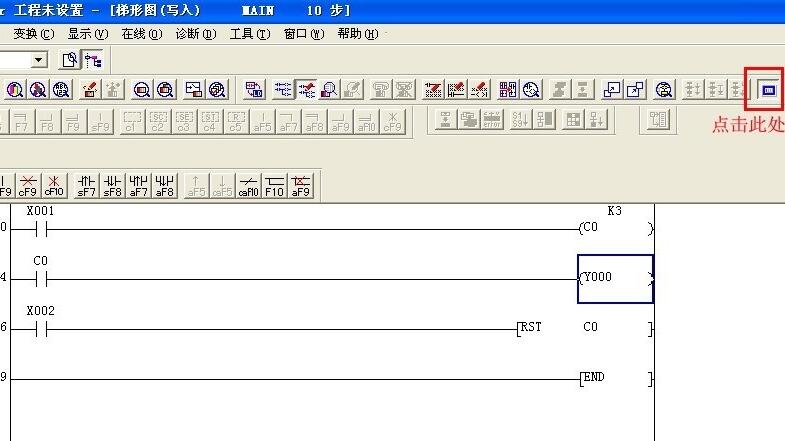Click the F10 draw line icon
The height and width of the screenshot is (441, 785).
point(275,185)
